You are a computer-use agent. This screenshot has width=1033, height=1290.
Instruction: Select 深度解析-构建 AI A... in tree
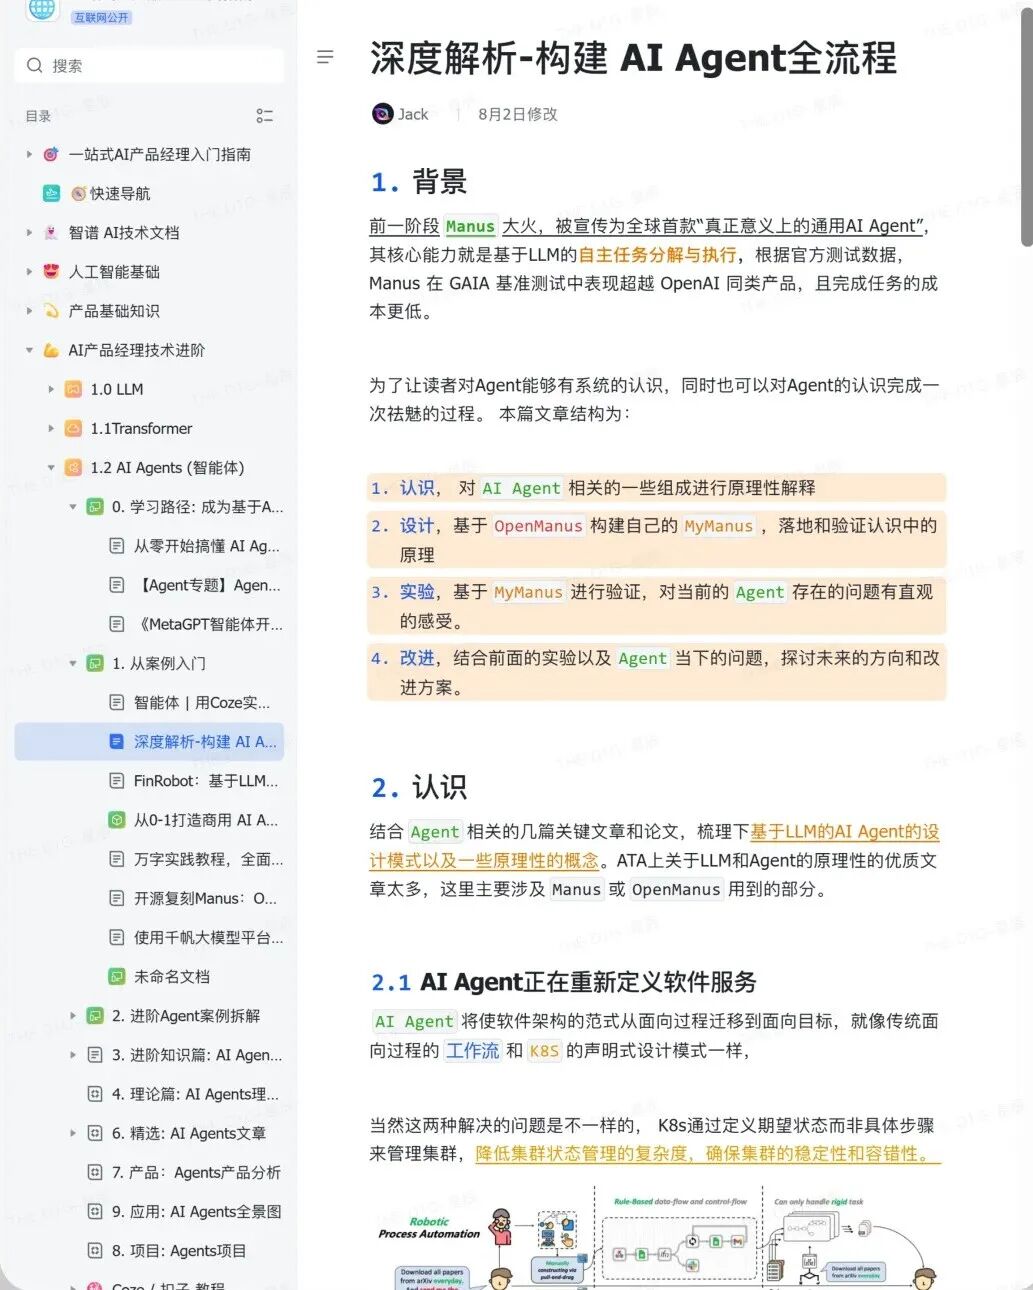149,741
